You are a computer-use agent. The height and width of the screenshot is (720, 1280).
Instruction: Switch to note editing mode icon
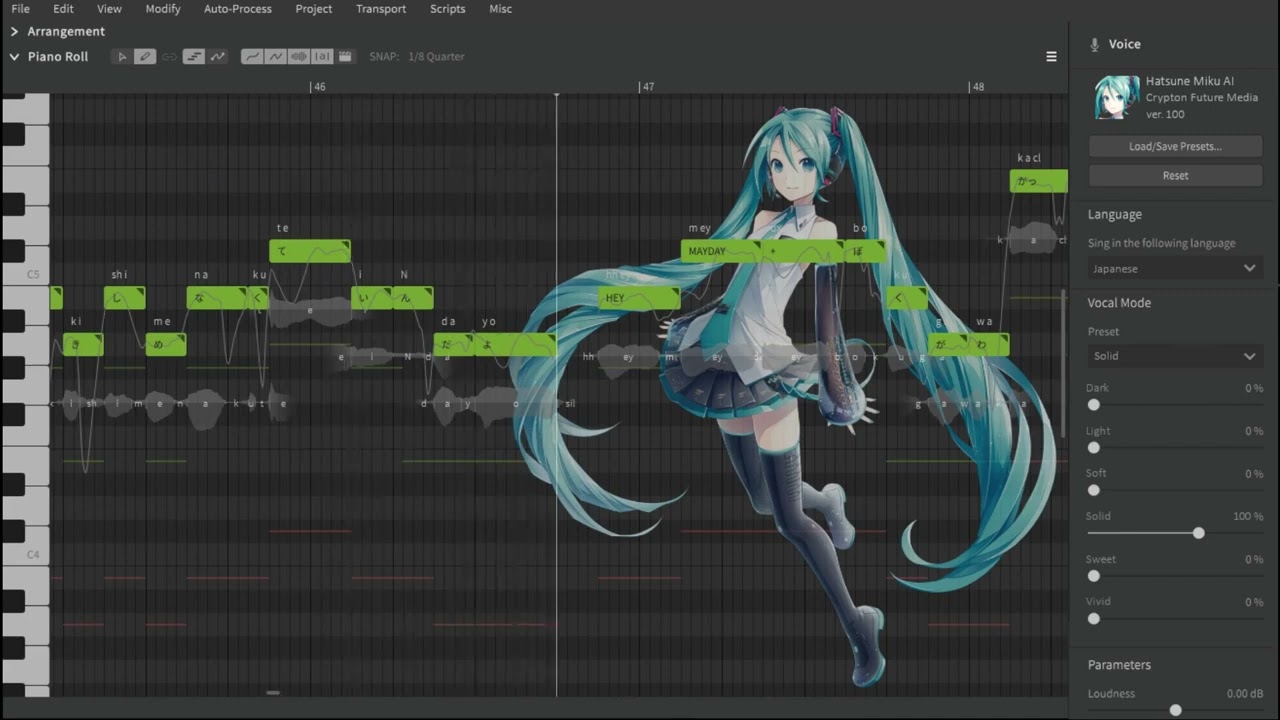(194, 57)
